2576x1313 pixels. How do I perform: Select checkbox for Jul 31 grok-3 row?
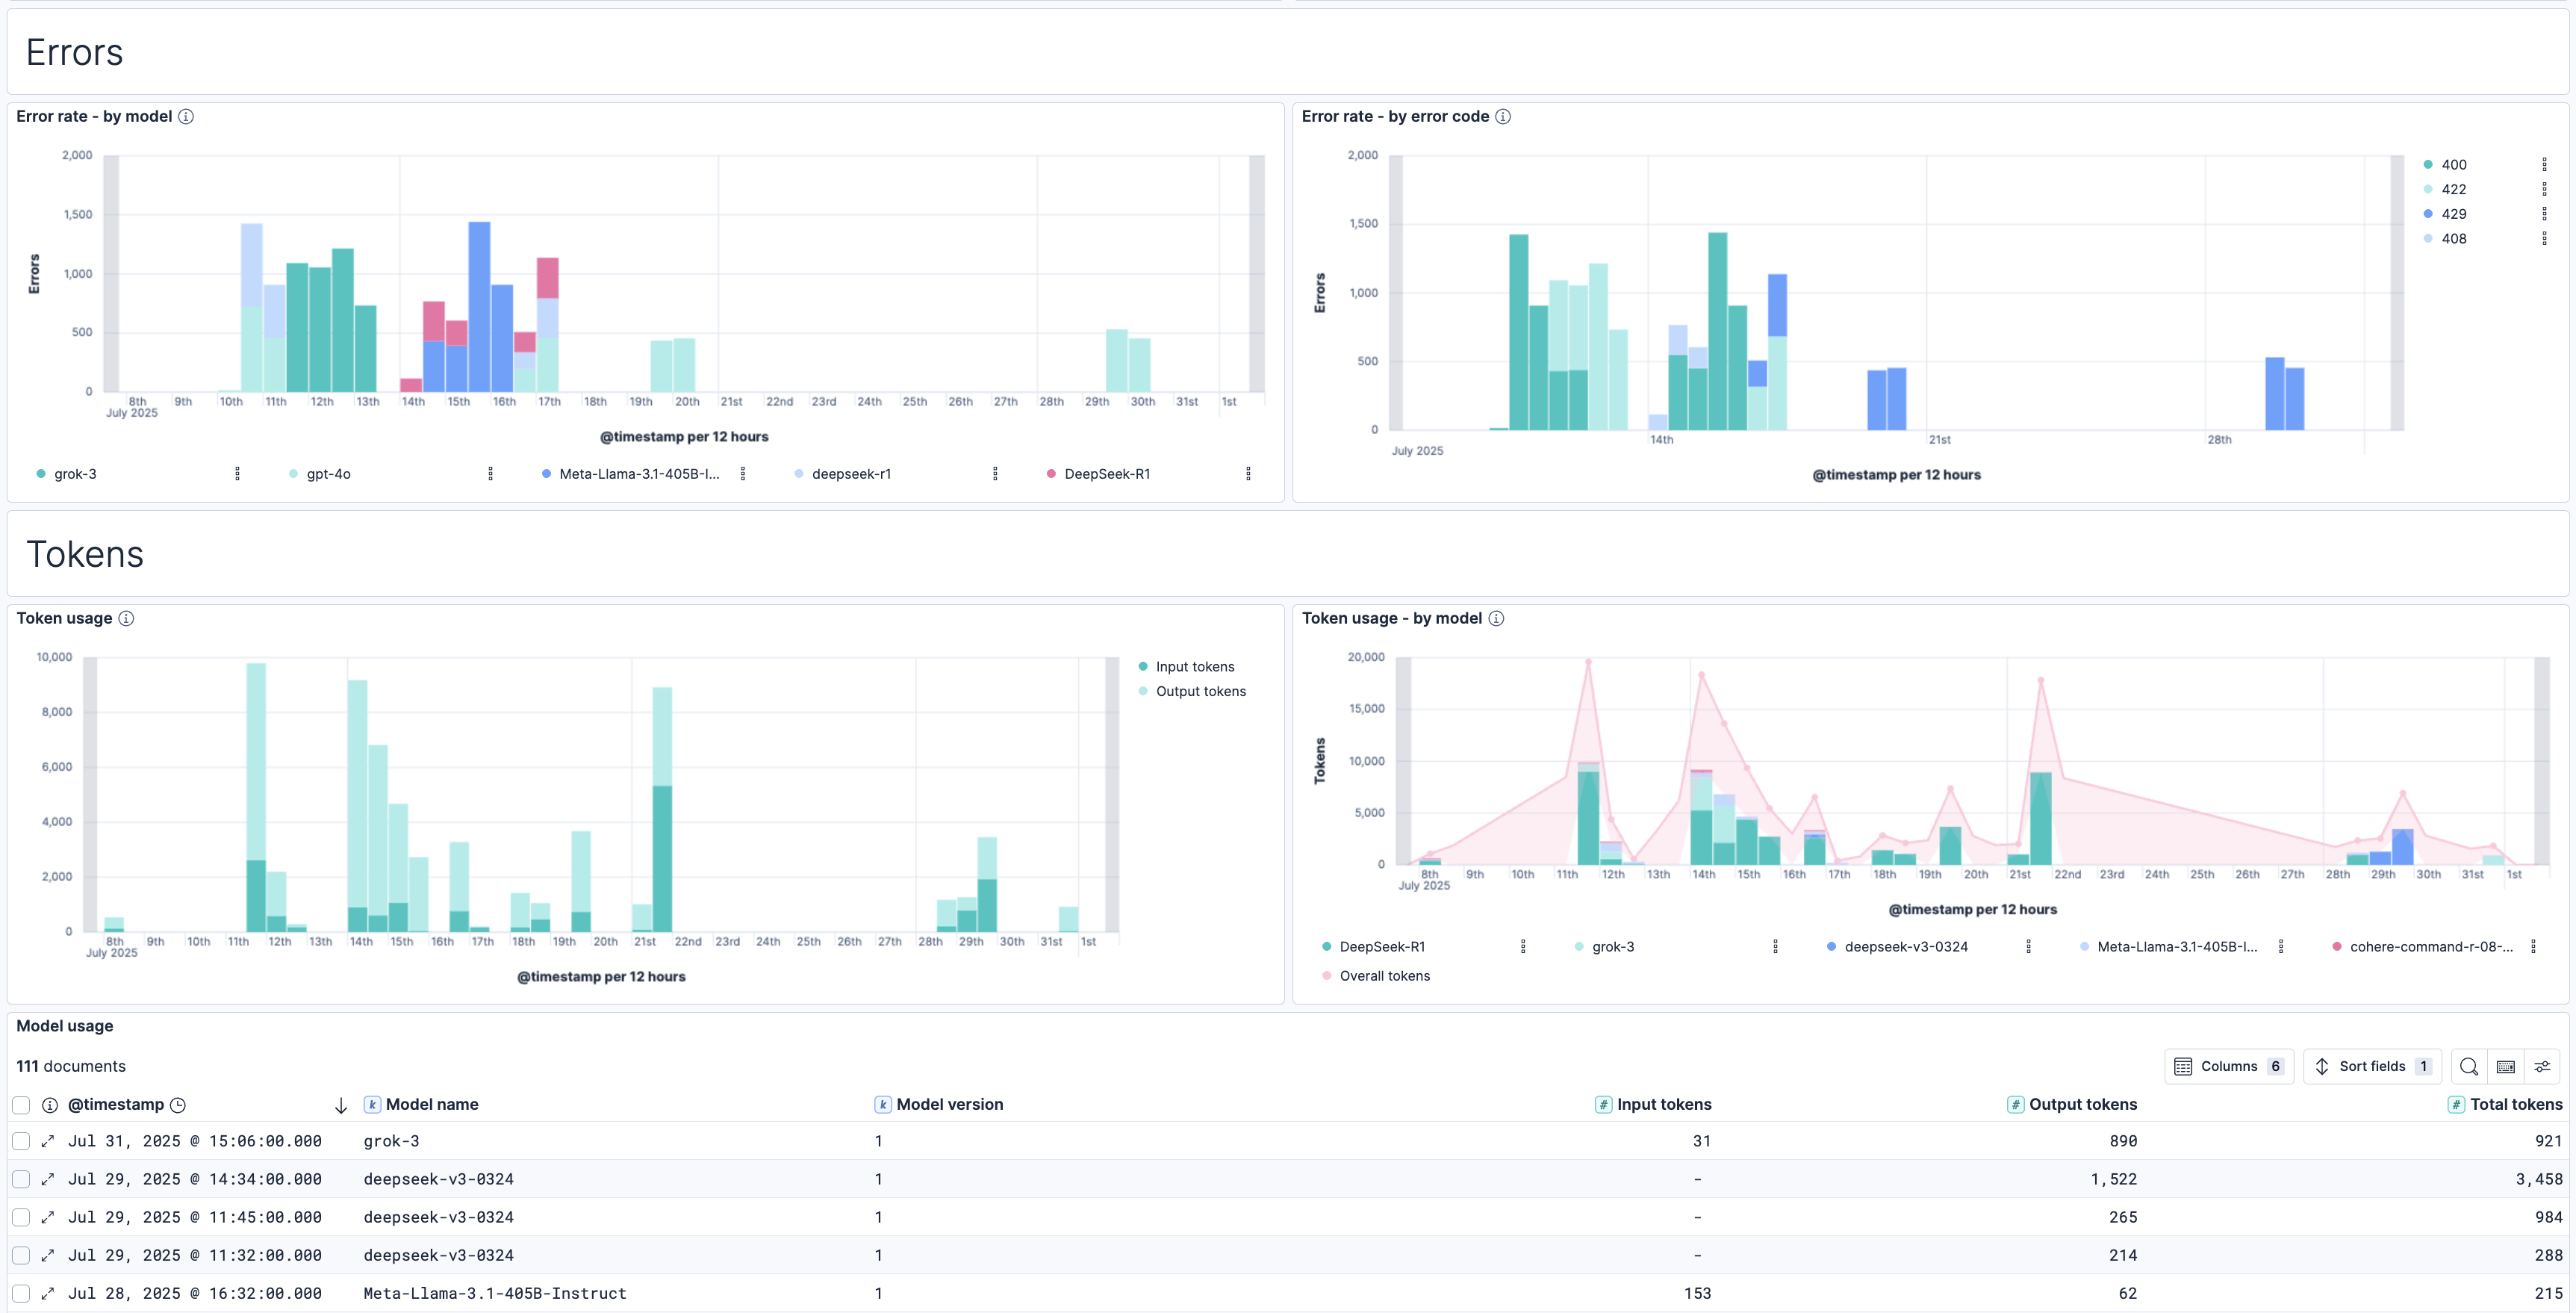pyautogui.click(x=21, y=1141)
